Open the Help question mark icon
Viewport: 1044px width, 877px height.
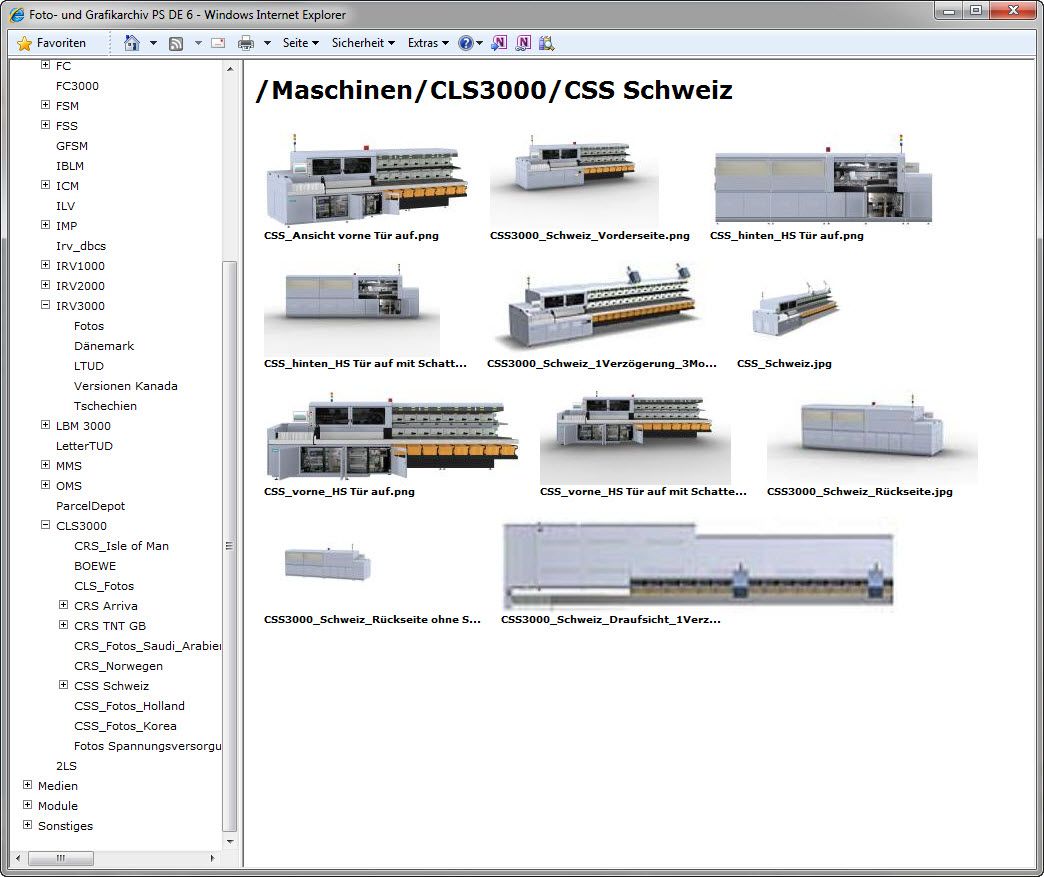click(466, 43)
